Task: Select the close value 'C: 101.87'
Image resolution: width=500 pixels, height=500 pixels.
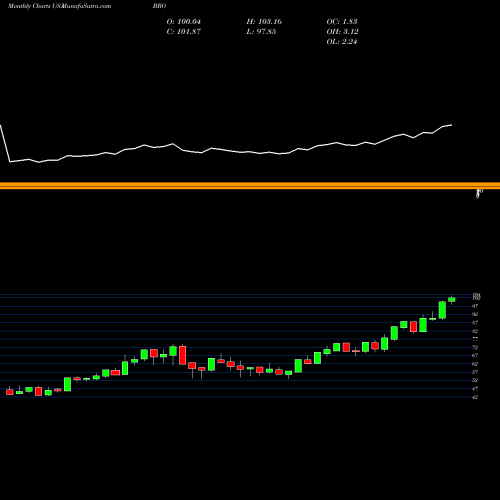Action: (184, 32)
